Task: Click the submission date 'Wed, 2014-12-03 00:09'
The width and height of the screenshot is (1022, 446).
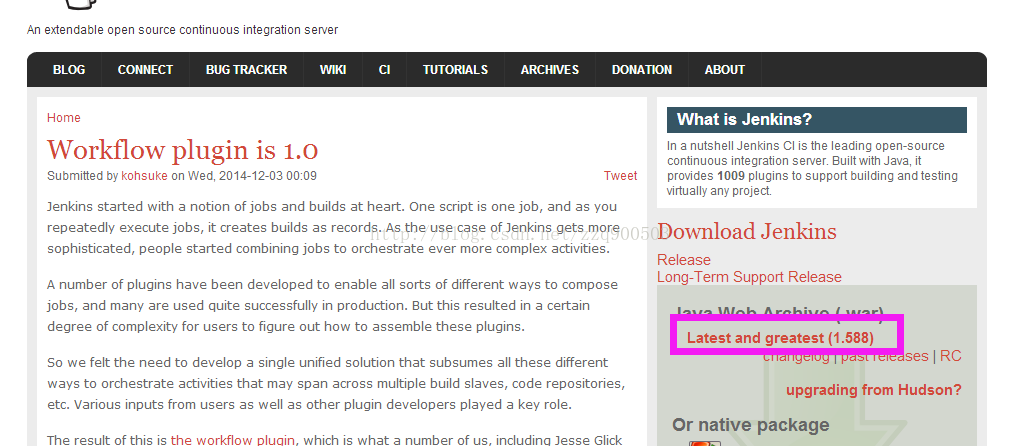Action: (x=253, y=175)
